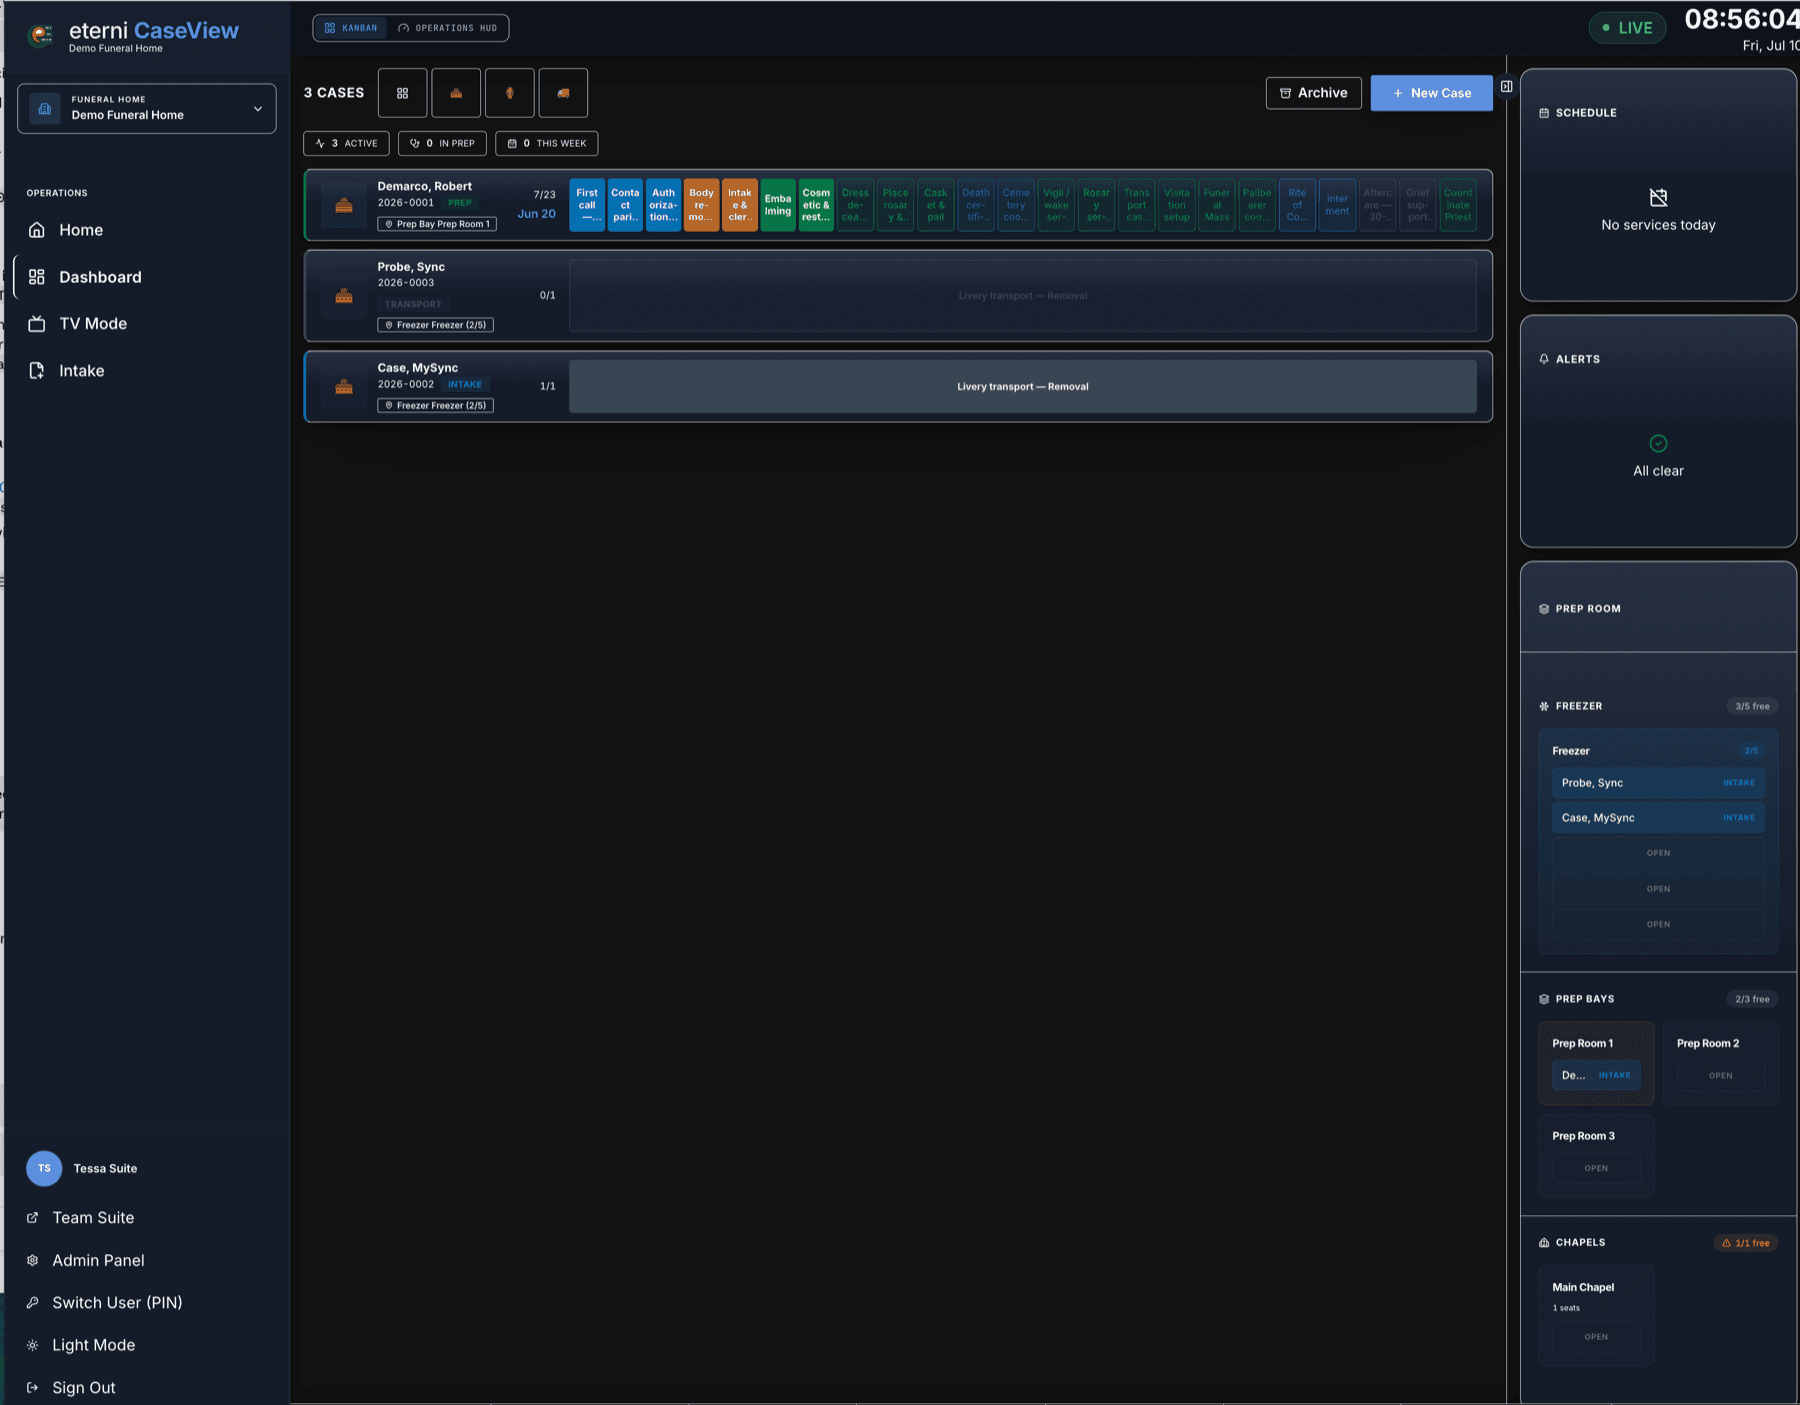Switch to the Operations HUD tab

coord(447,28)
